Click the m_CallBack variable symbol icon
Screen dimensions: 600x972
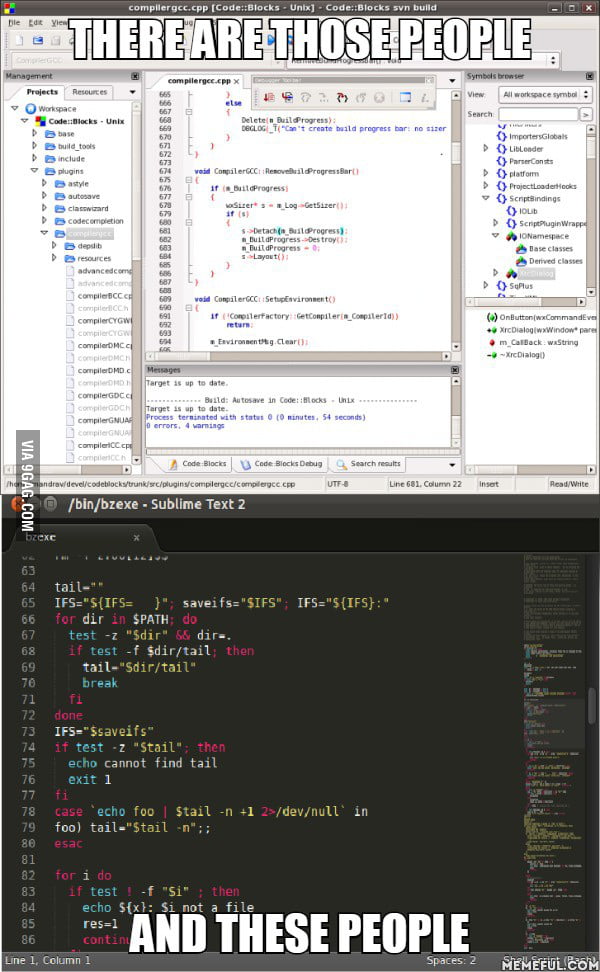[x=491, y=342]
